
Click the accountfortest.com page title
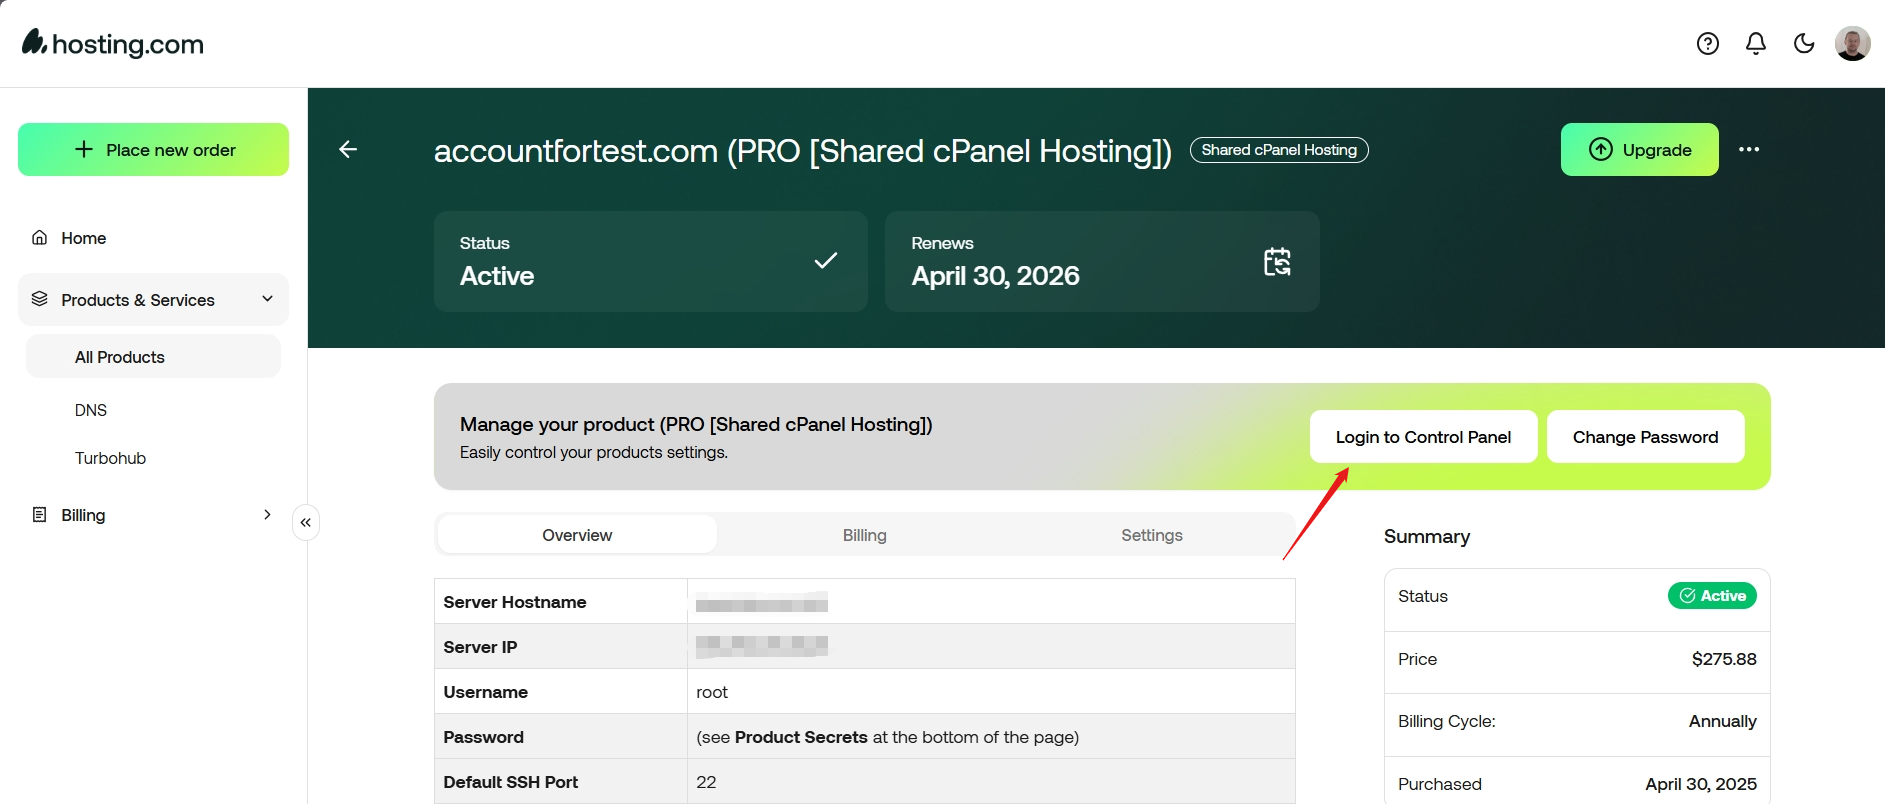803,150
